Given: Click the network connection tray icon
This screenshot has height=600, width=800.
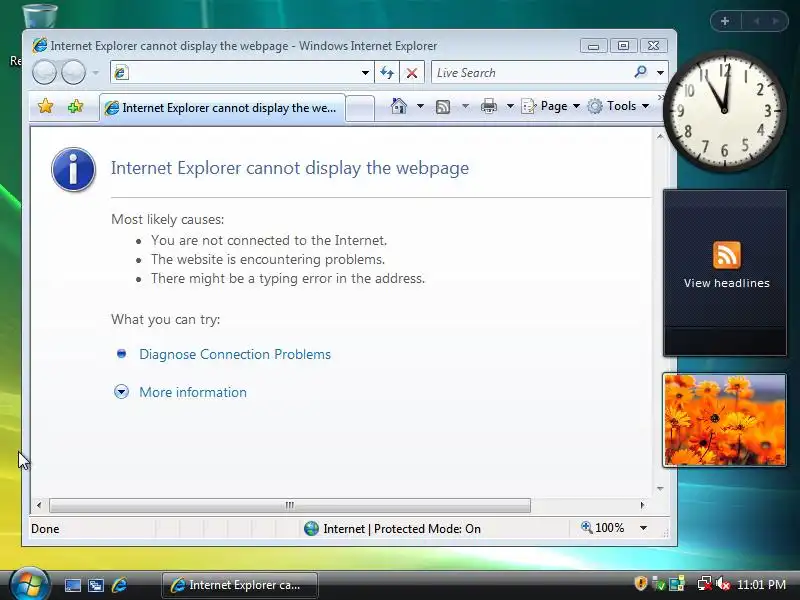Looking at the screenshot, I should pyautogui.click(x=704, y=584).
